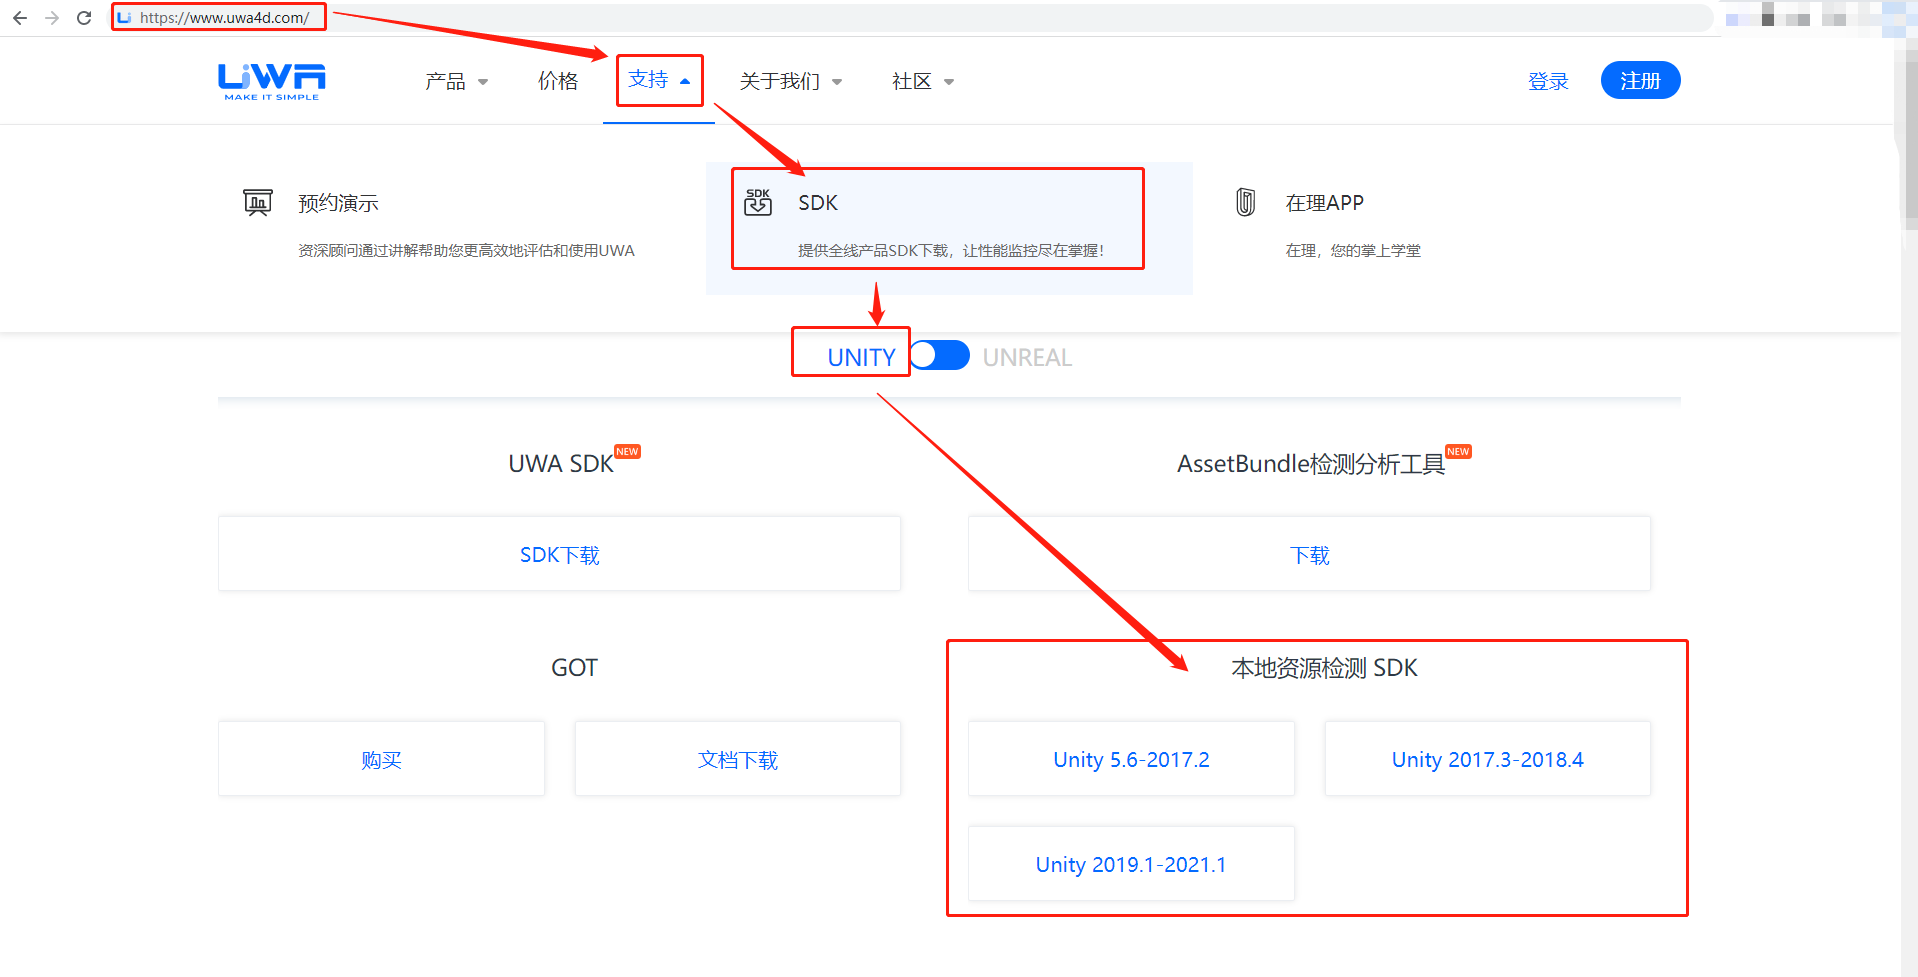Select the UNREAL engine label
Viewport: 1918px width, 977px height.
pos(1027,357)
